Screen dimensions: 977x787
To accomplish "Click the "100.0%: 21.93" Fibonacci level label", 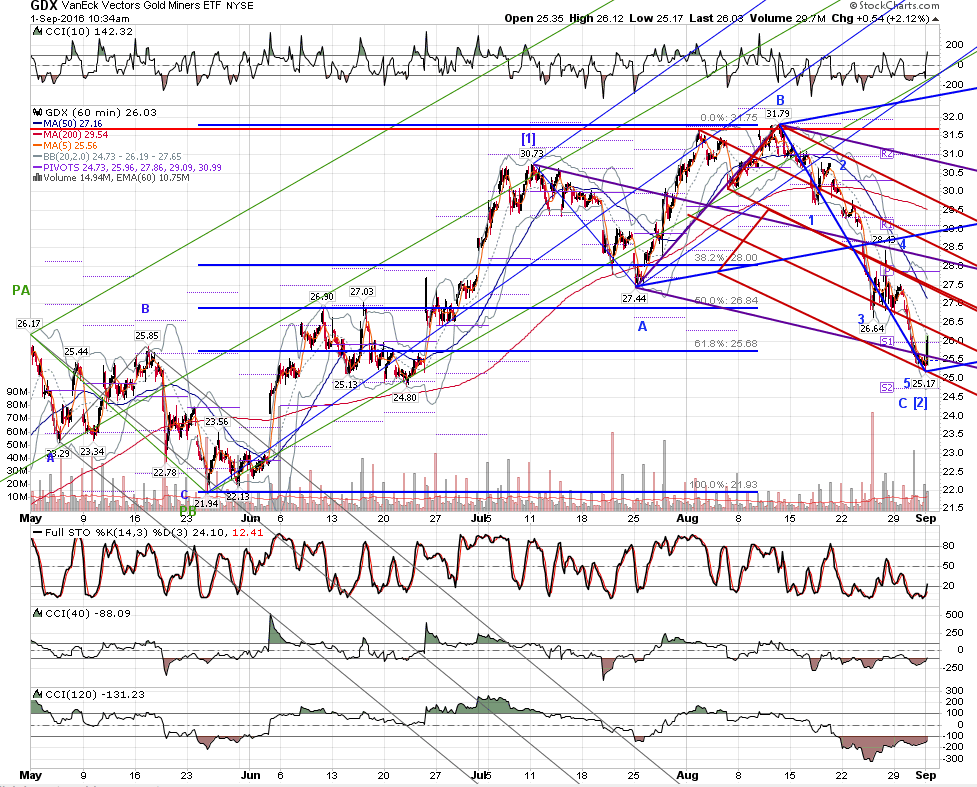I will tap(723, 485).
